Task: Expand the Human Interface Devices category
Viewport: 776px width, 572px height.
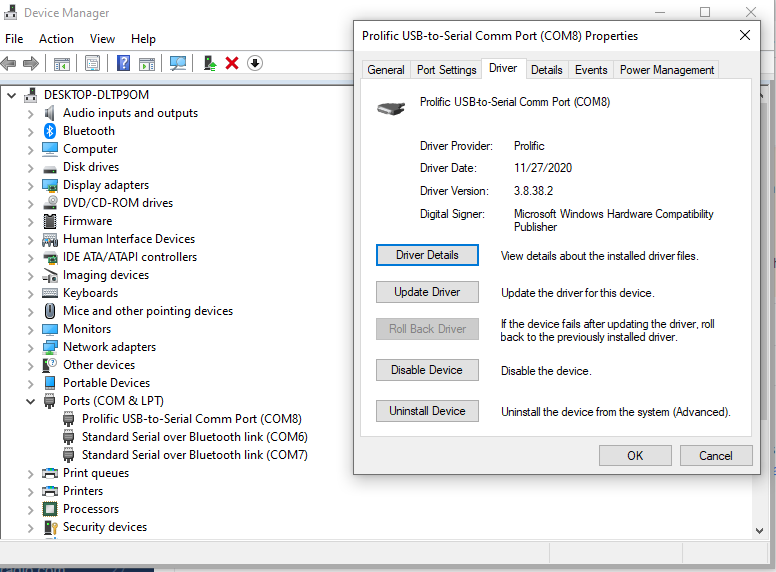Action: [x=31, y=239]
